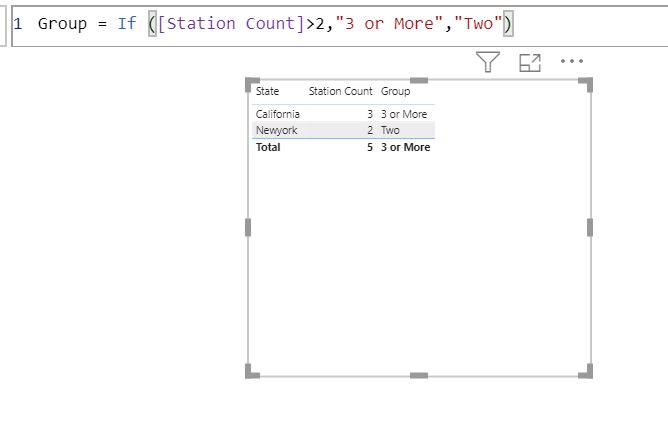
Task: Click the "3 or More" string in formula
Action: (x=389, y=23)
